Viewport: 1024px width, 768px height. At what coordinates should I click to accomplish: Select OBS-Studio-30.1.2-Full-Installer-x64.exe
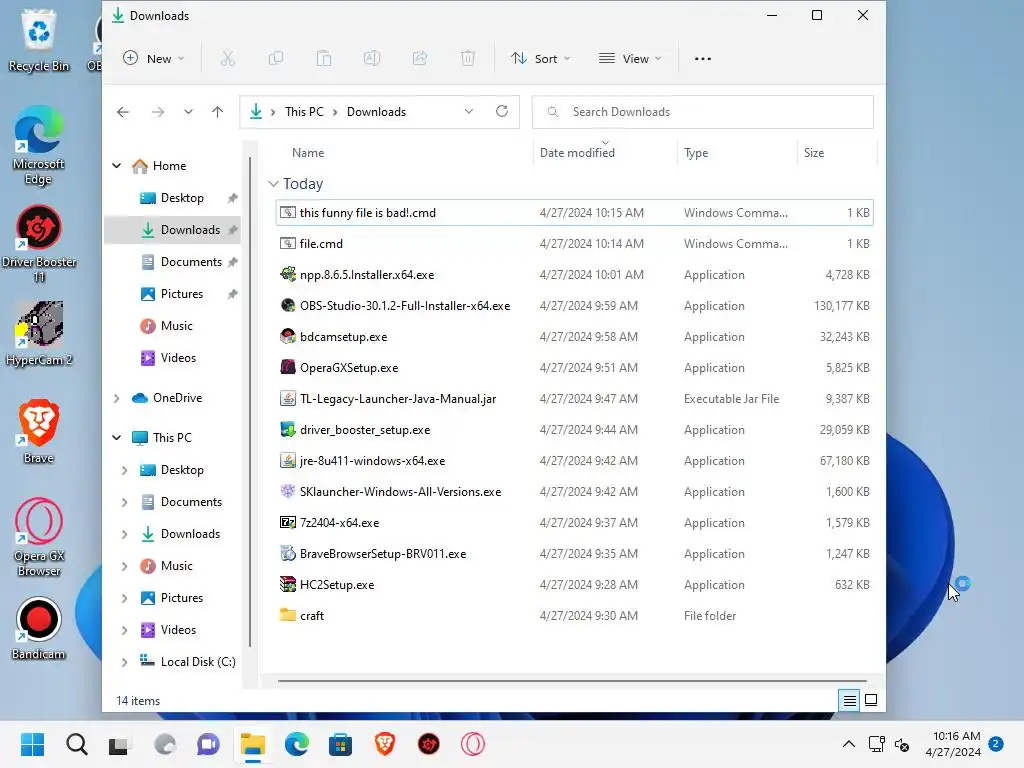click(x=575, y=306)
